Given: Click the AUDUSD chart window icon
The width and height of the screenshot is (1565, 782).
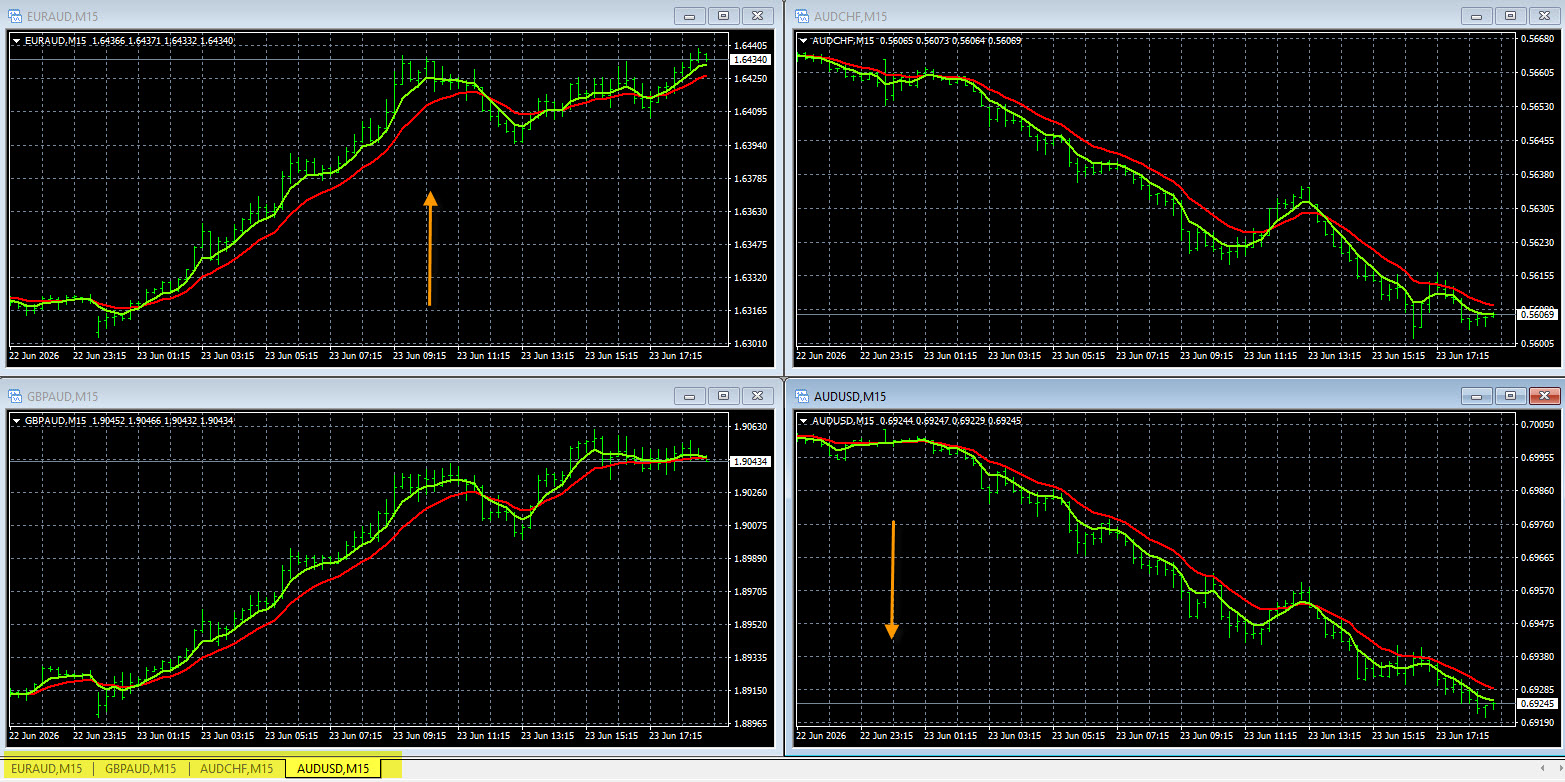Looking at the screenshot, I should pos(802,396).
